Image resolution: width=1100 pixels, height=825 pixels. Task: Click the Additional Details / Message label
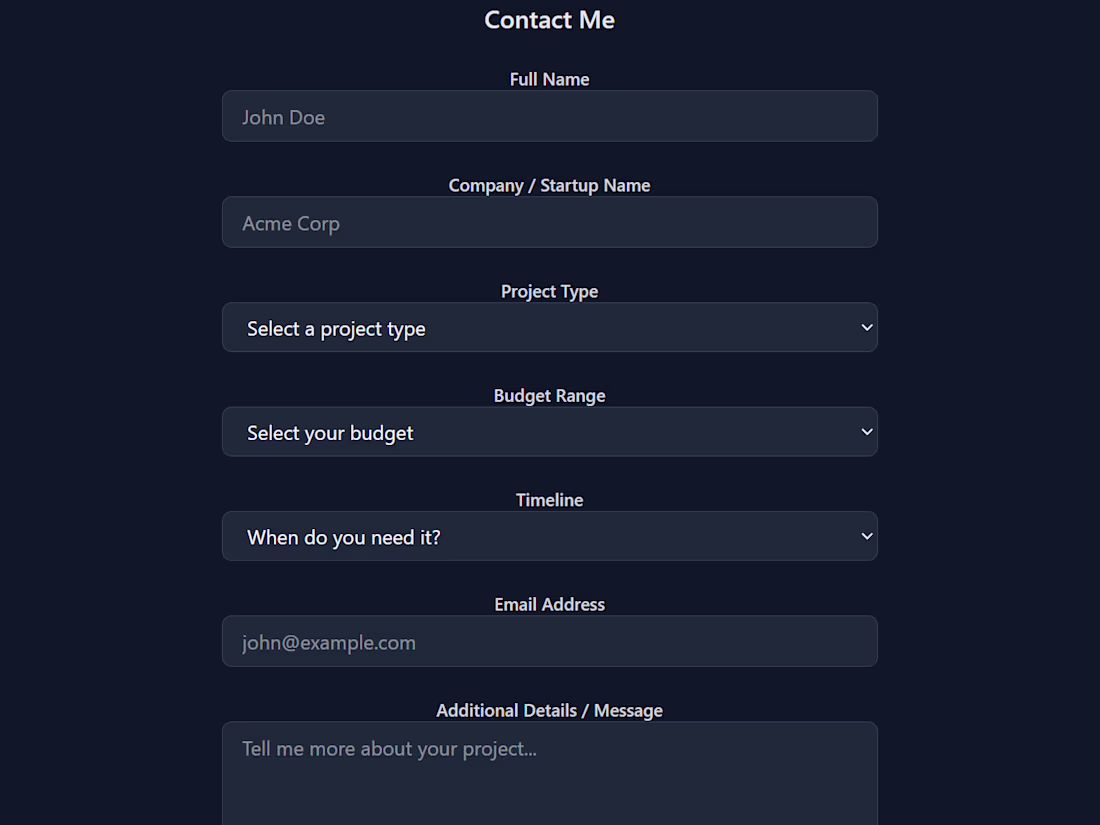click(549, 710)
